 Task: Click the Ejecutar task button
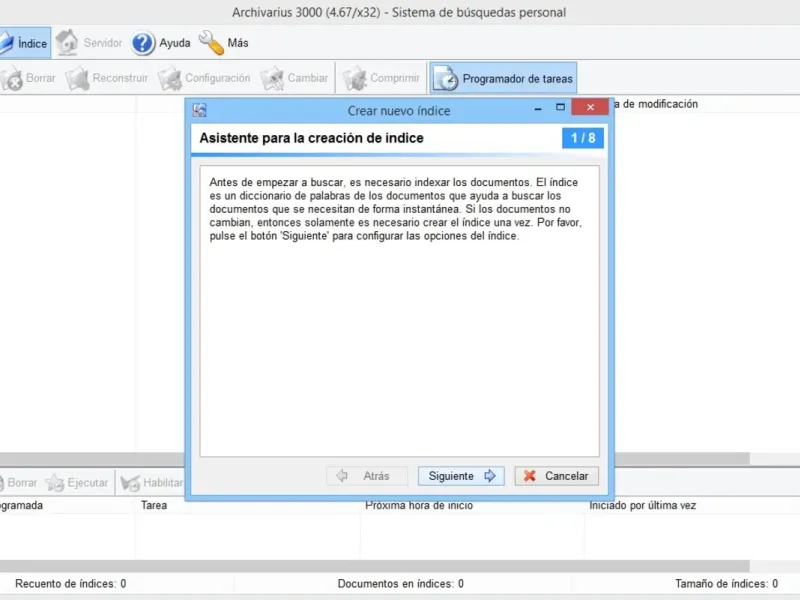pyautogui.click(x=77, y=483)
